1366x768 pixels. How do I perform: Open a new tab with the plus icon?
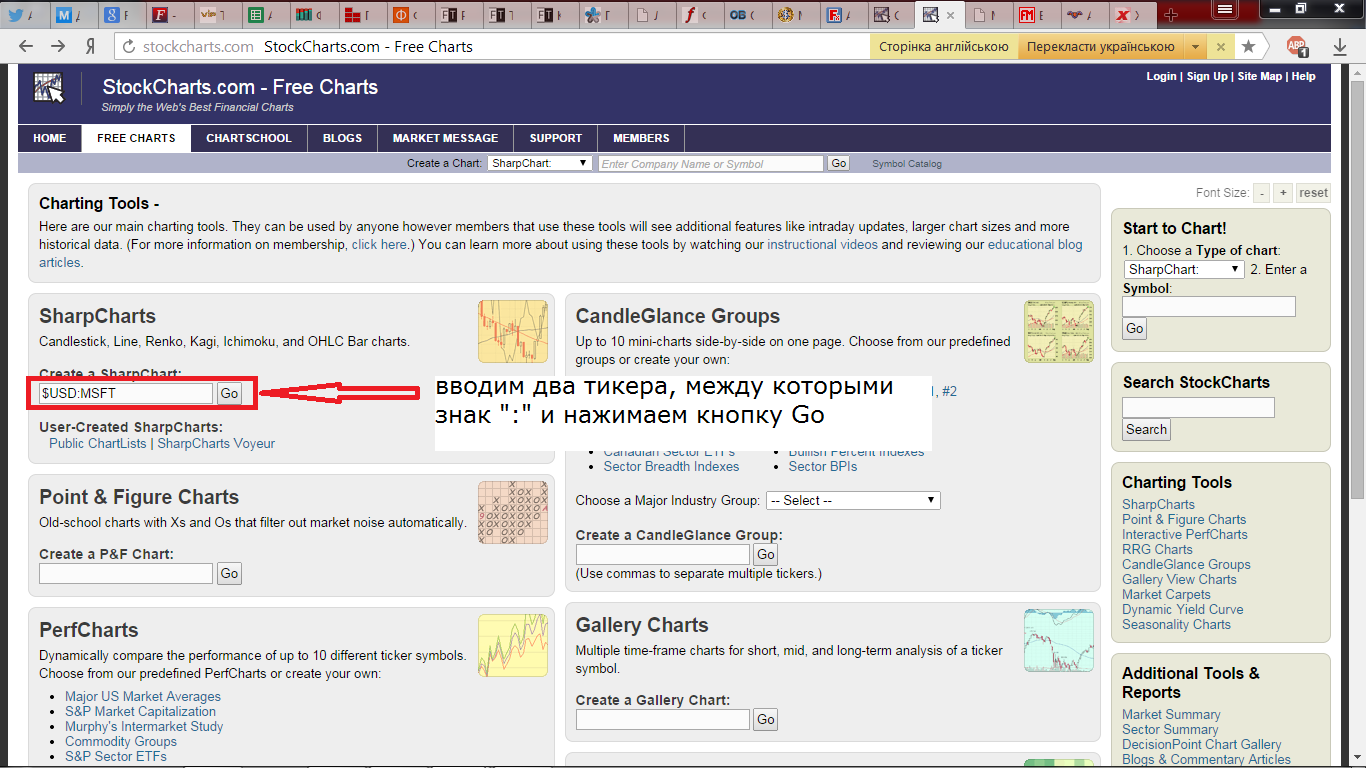[1172, 15]
